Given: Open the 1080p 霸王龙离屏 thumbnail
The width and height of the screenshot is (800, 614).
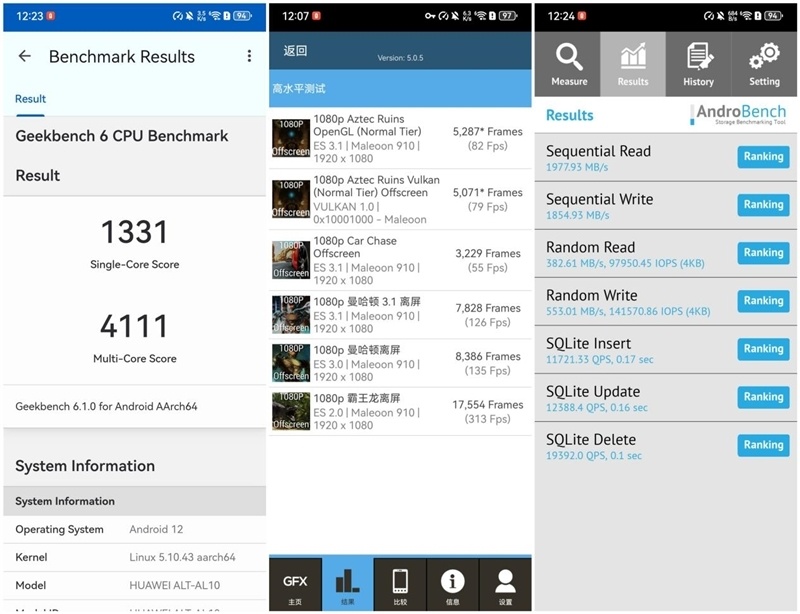Looking at the screenshot, I should (x=291, y=411).
